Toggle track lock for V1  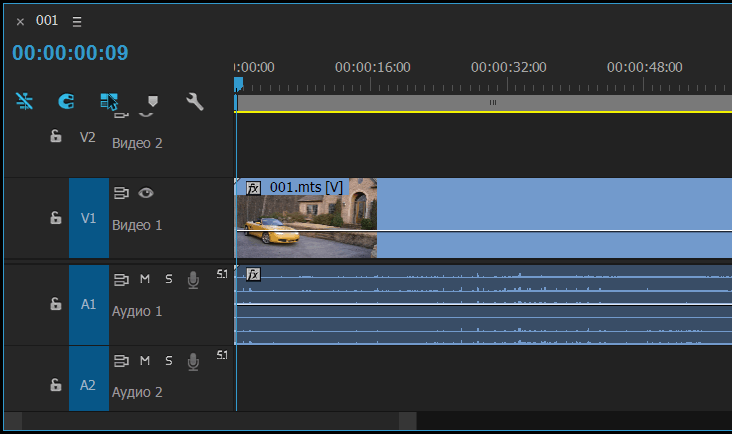(56, 217)
